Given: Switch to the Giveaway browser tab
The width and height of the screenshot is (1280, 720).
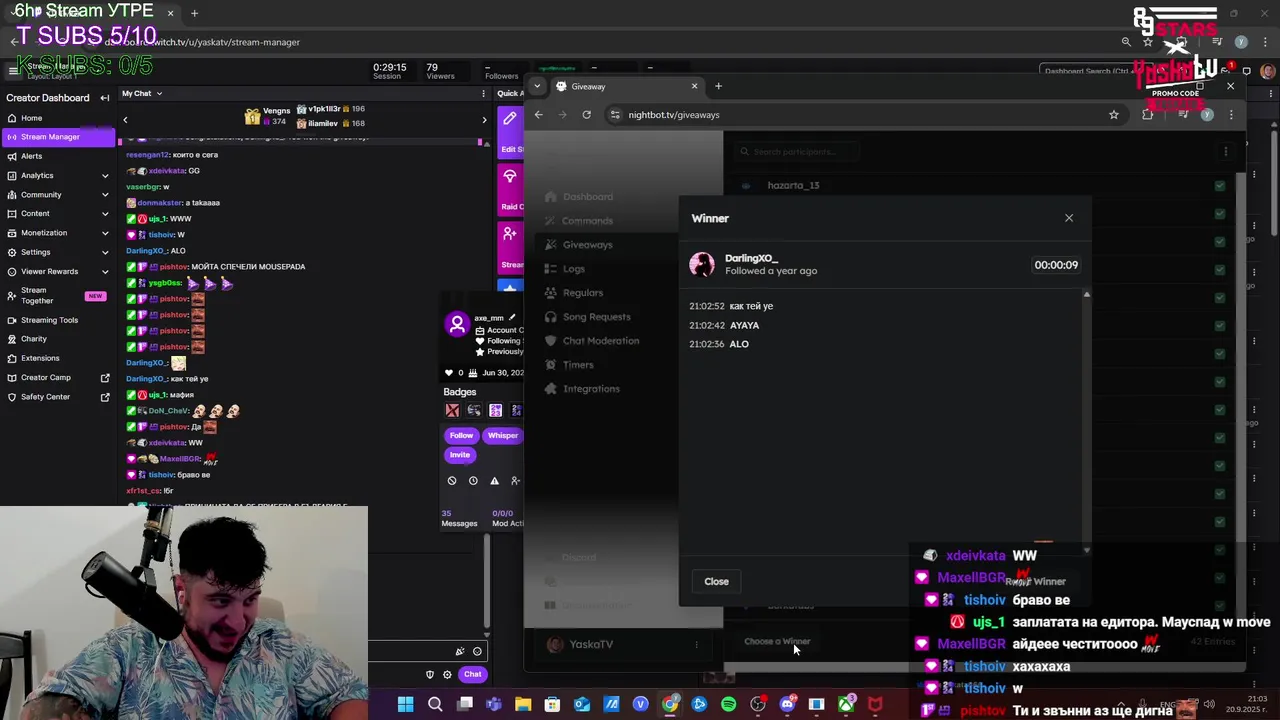Looking at the screenshot, I should [x=626, y=86].
